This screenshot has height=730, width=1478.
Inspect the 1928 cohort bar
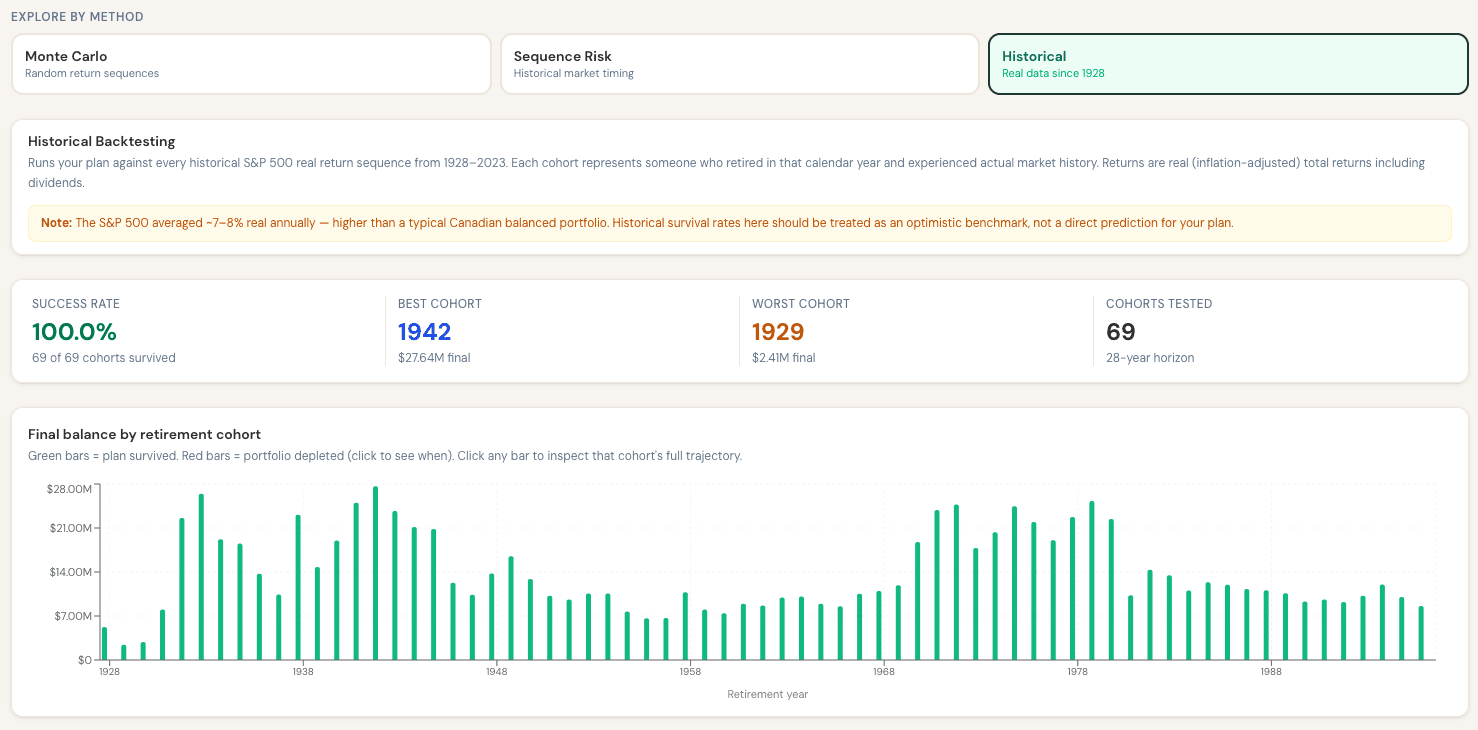(x=104, y=644)
